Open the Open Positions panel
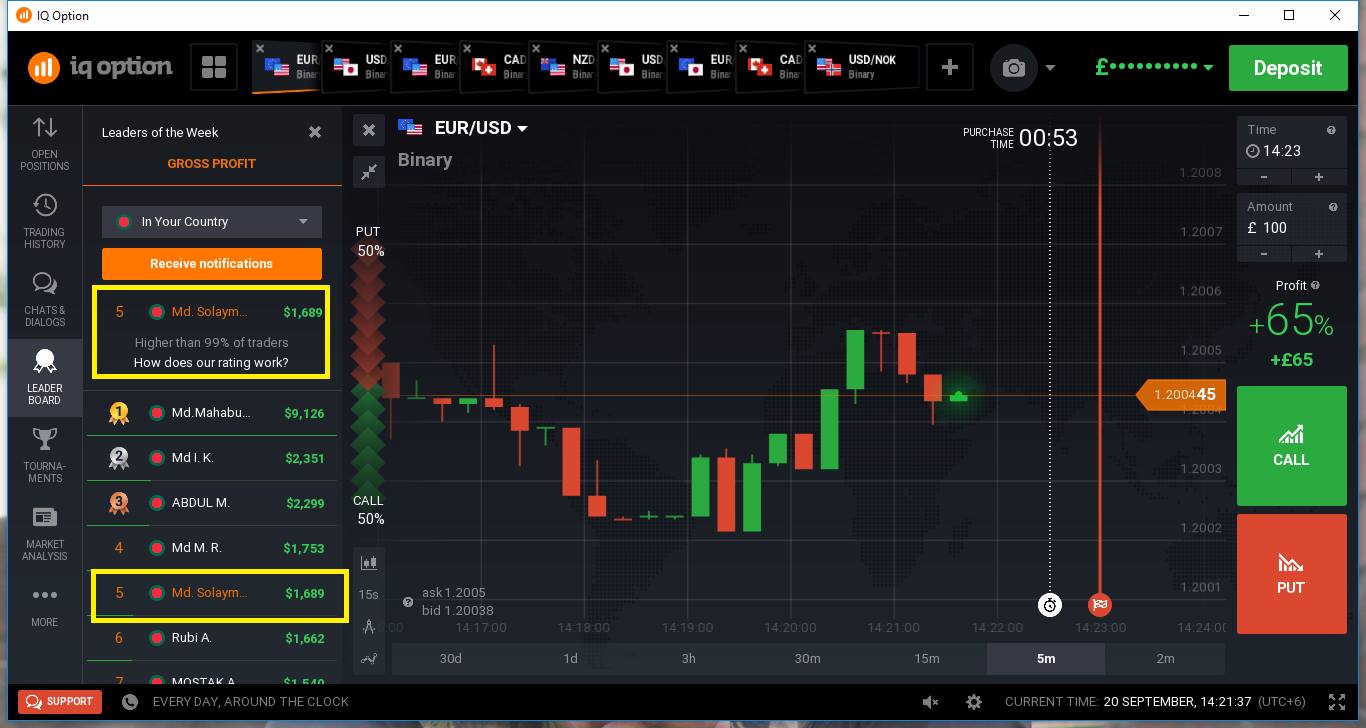The image size is (1366, 728). [x=44, y=144]
